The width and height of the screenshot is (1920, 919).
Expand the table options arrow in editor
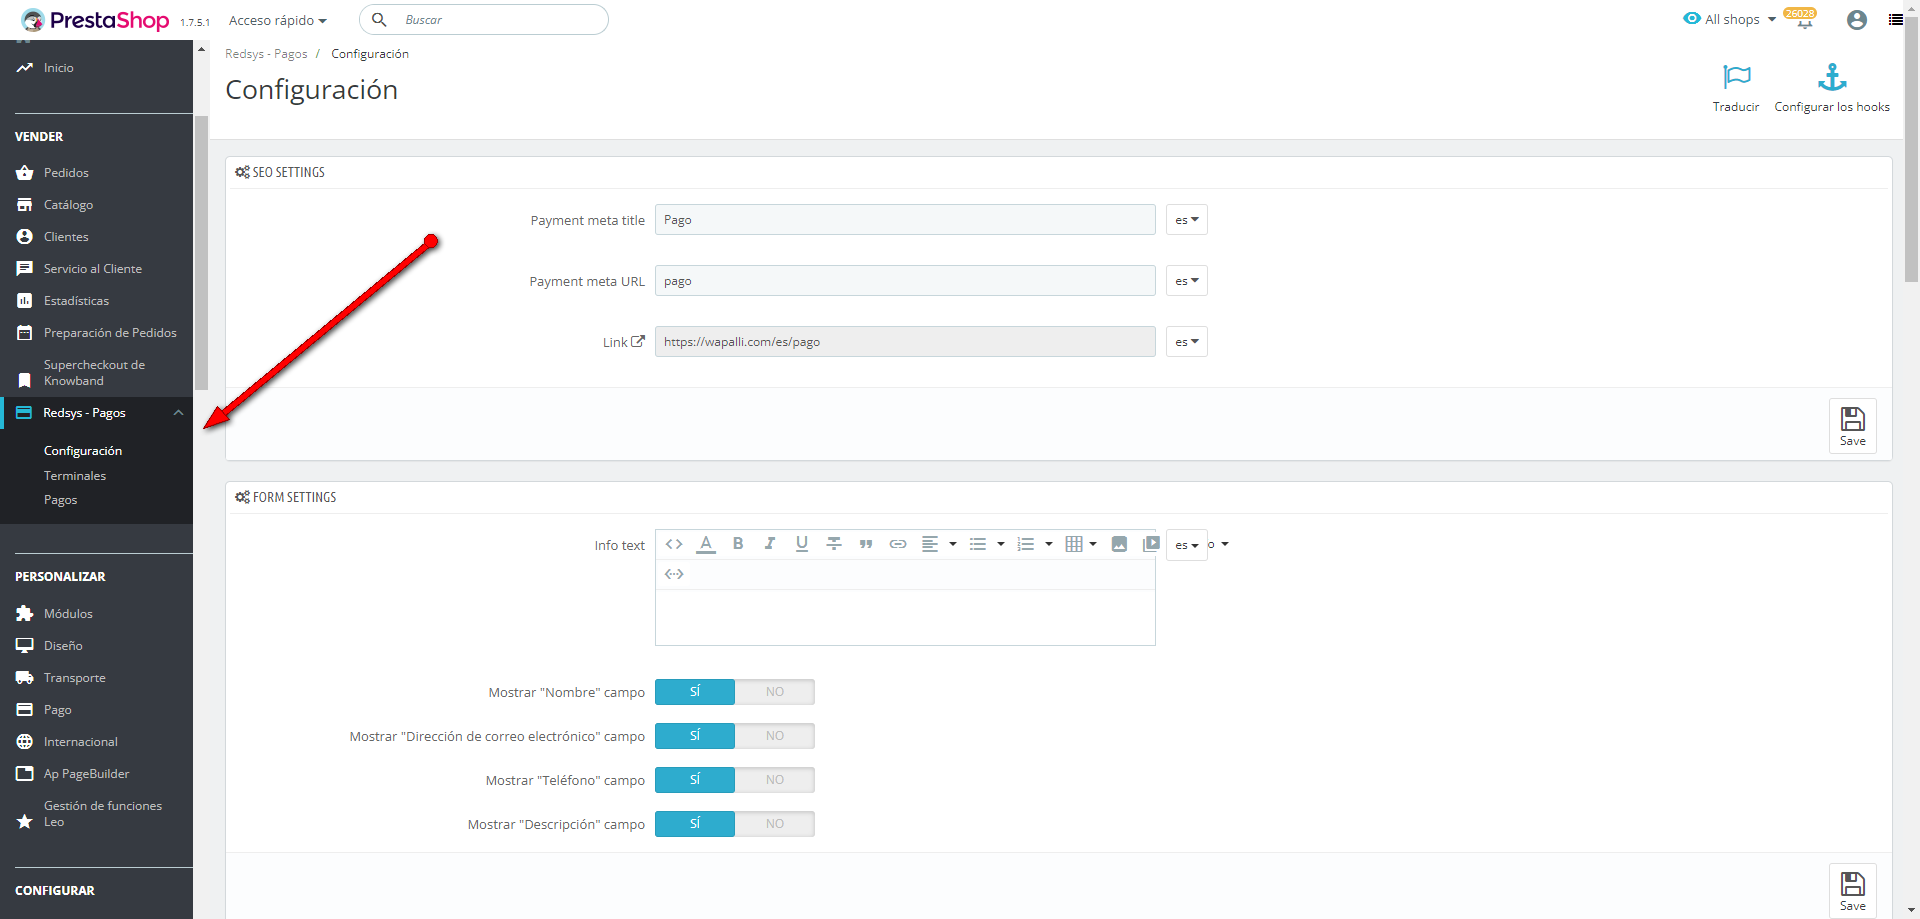[1093, 544]
